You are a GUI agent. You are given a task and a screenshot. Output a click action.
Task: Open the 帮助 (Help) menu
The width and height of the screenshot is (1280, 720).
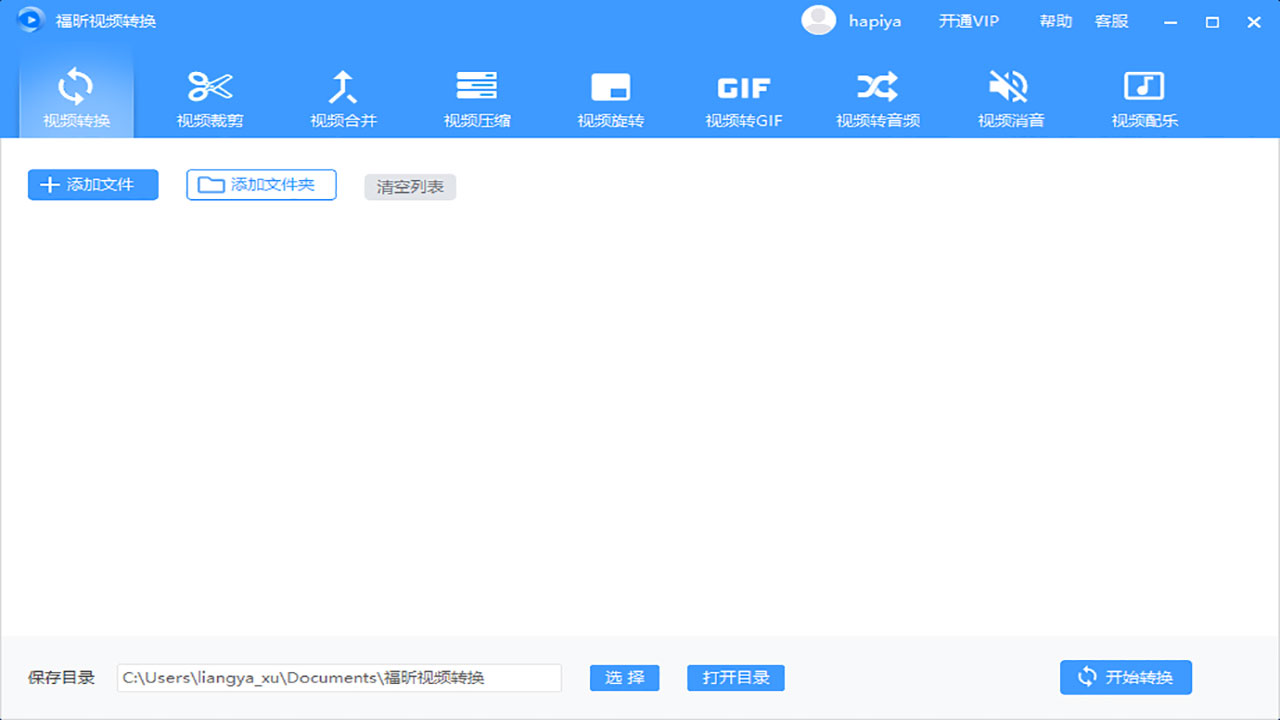(x=1055, y=20)
